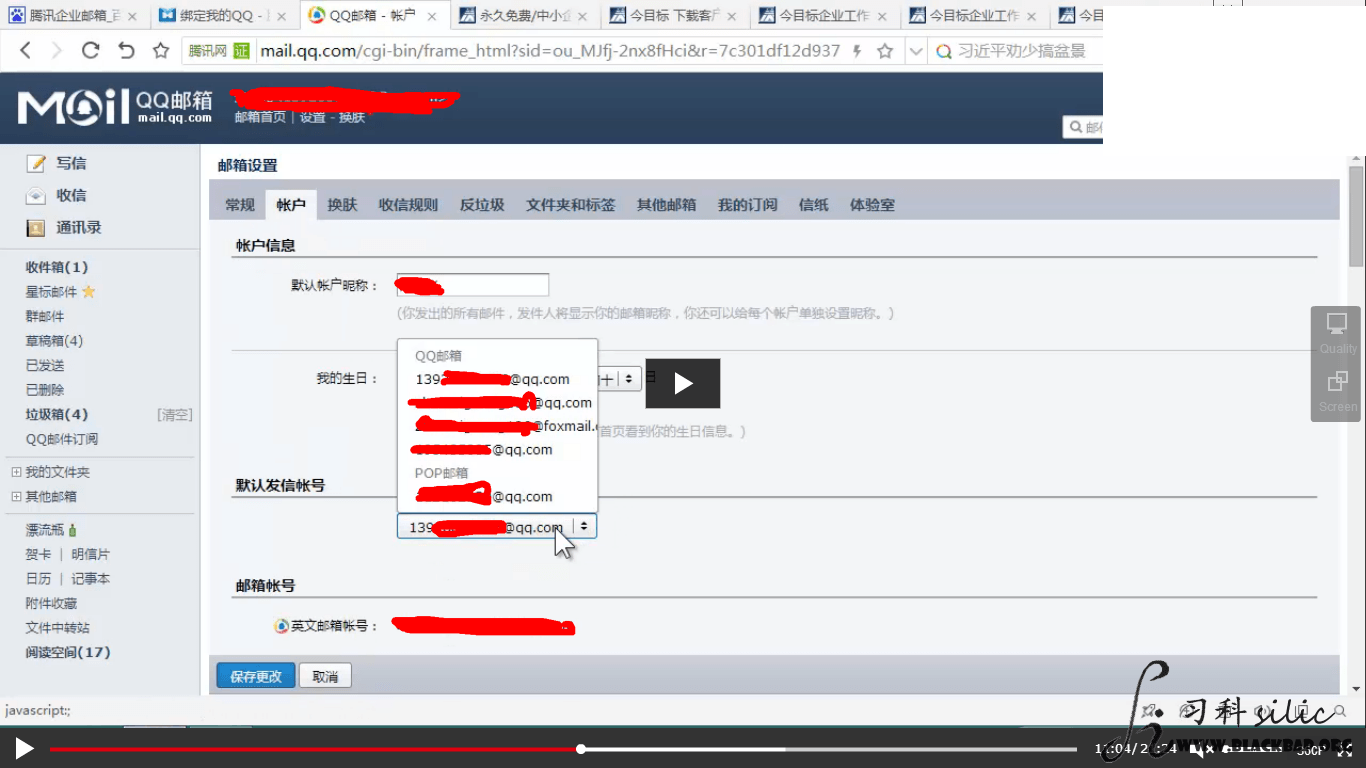The image size is (1366, 768).
Task: Choose the POP邮箱 @qq.com account option
Action: (497, 496)
